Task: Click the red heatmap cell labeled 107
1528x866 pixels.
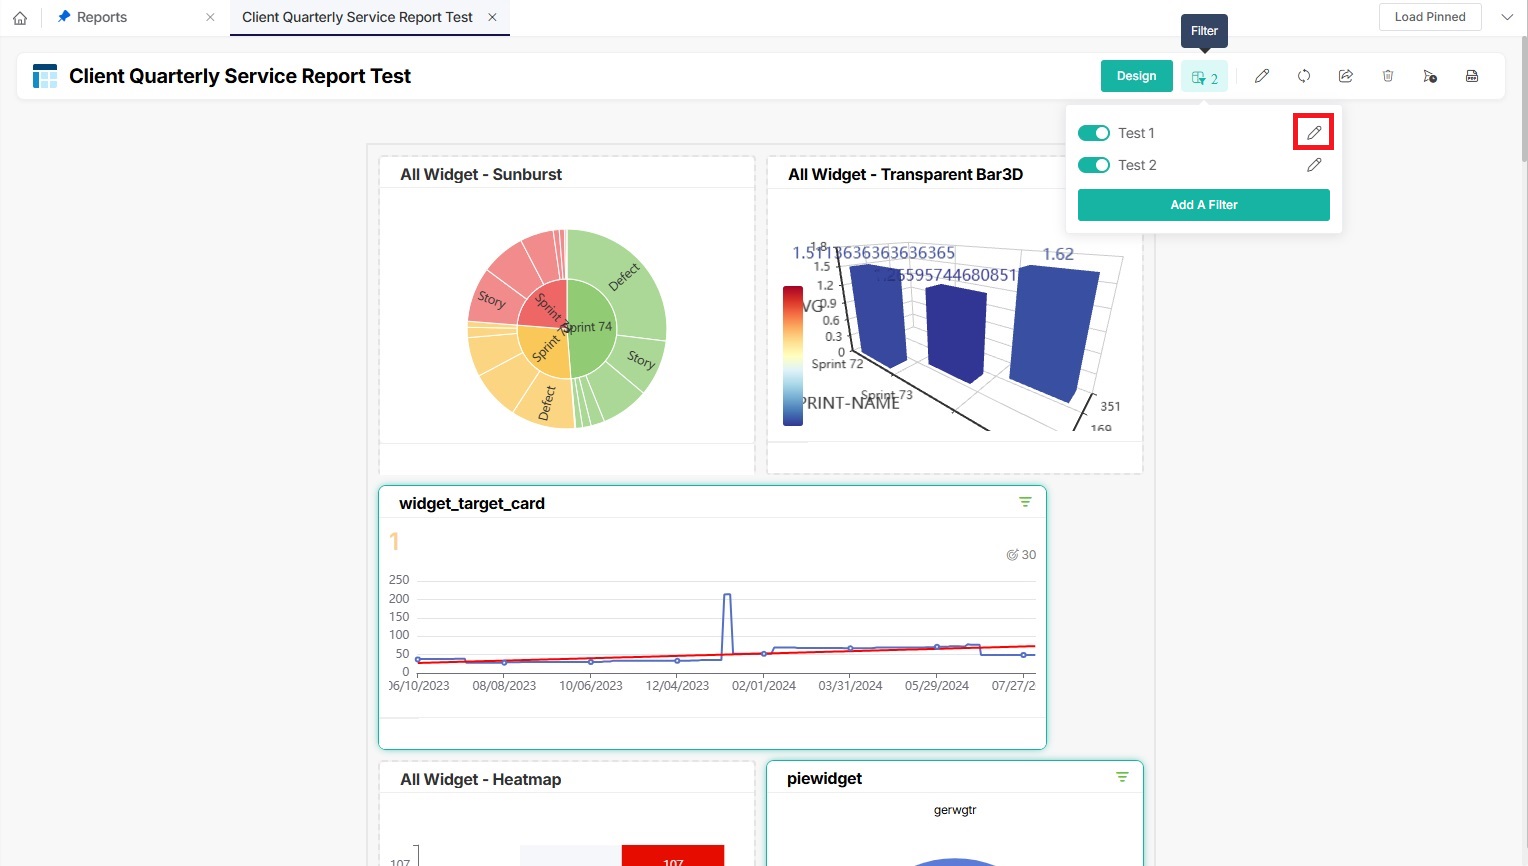Action: (673, 856)
